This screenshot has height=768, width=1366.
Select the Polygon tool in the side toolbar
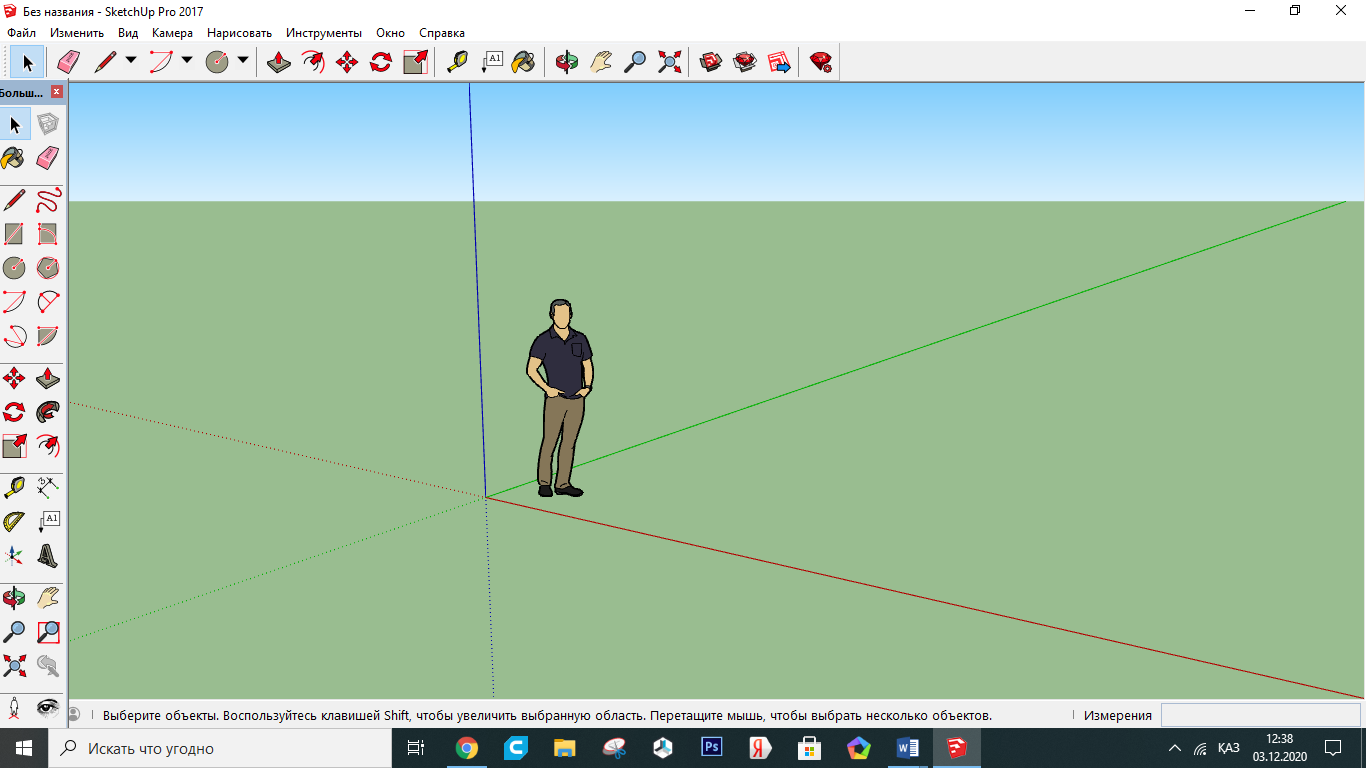click(x=48, y=268)
